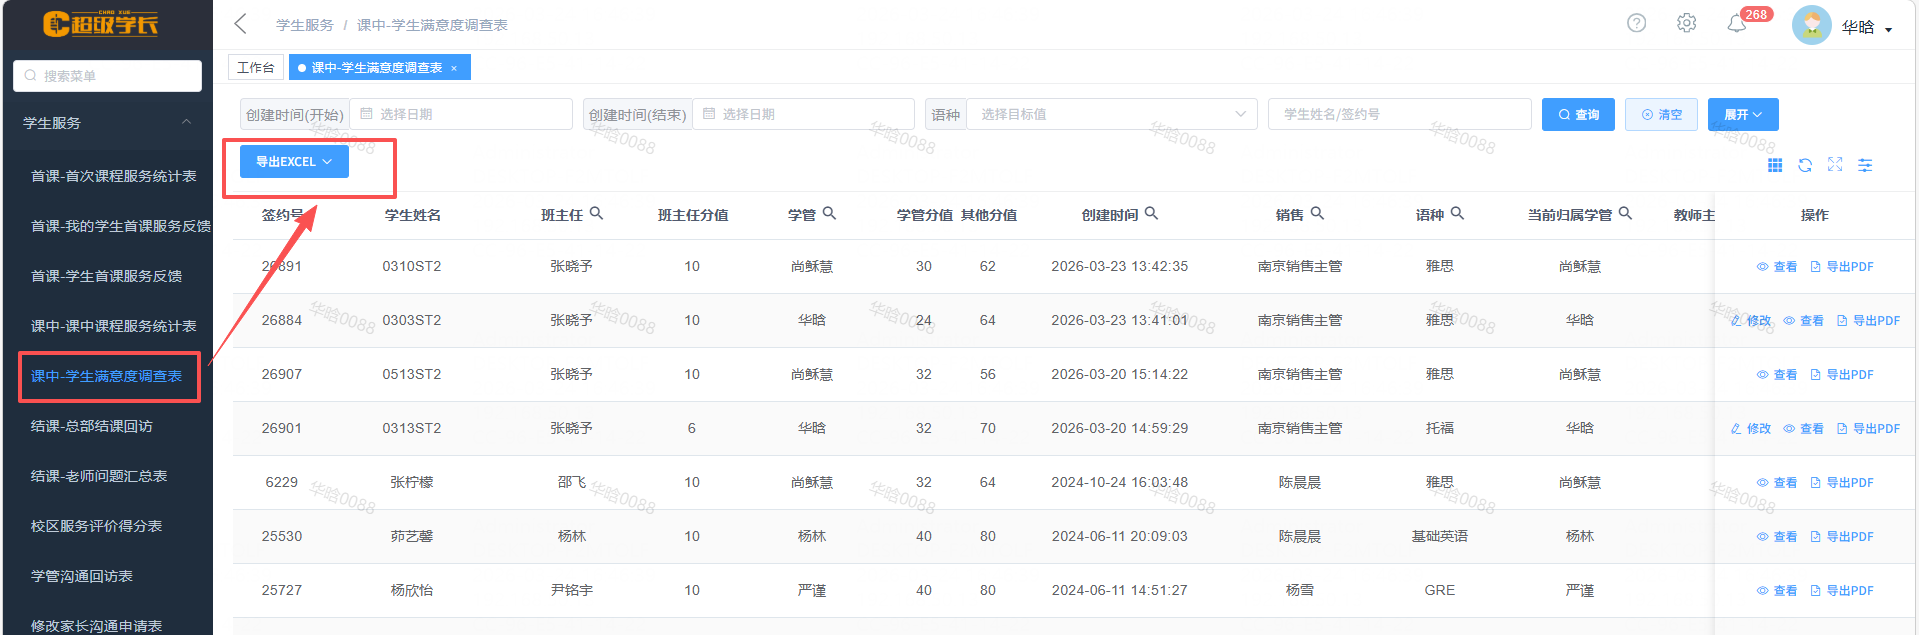Click the table refresh icon
Image resolution: width=1919 pixels, height=635 pixels.
click(x=1805, y=165)
